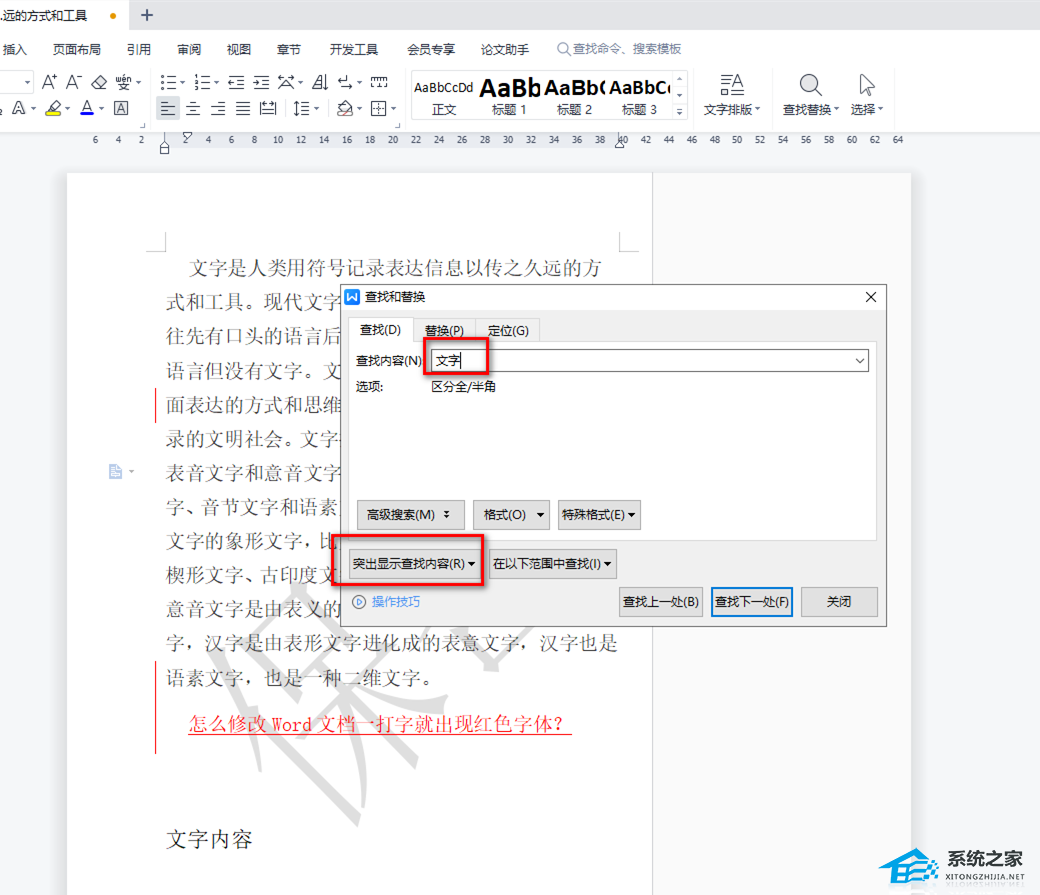Open the 引用 ribbon tab
This screenshot has height=895, width=1040.
(x=139, y=50)
